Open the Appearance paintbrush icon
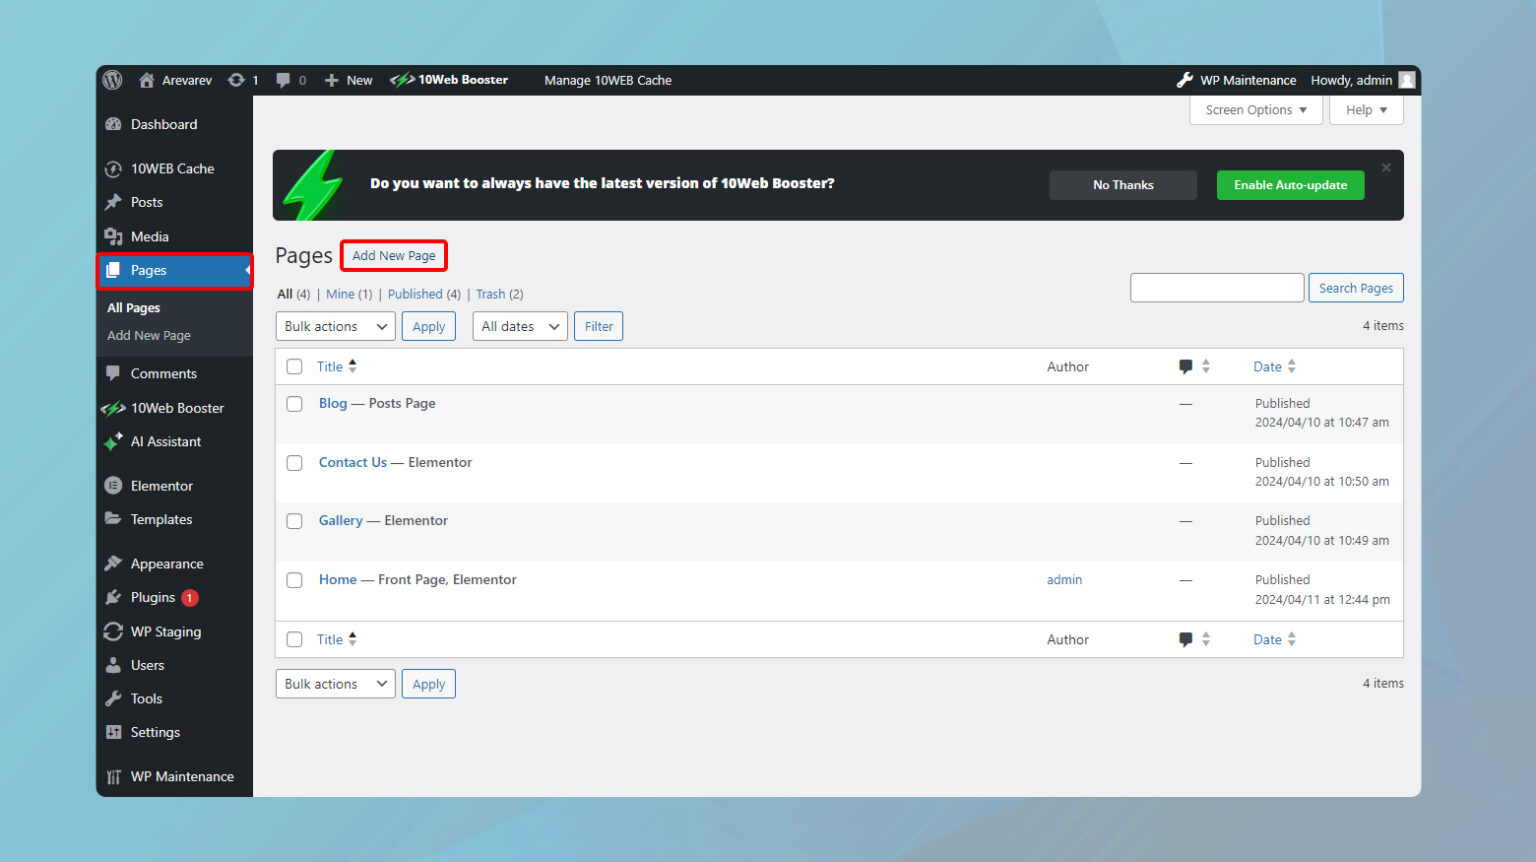1536x862 pixels. pos(112,563)
